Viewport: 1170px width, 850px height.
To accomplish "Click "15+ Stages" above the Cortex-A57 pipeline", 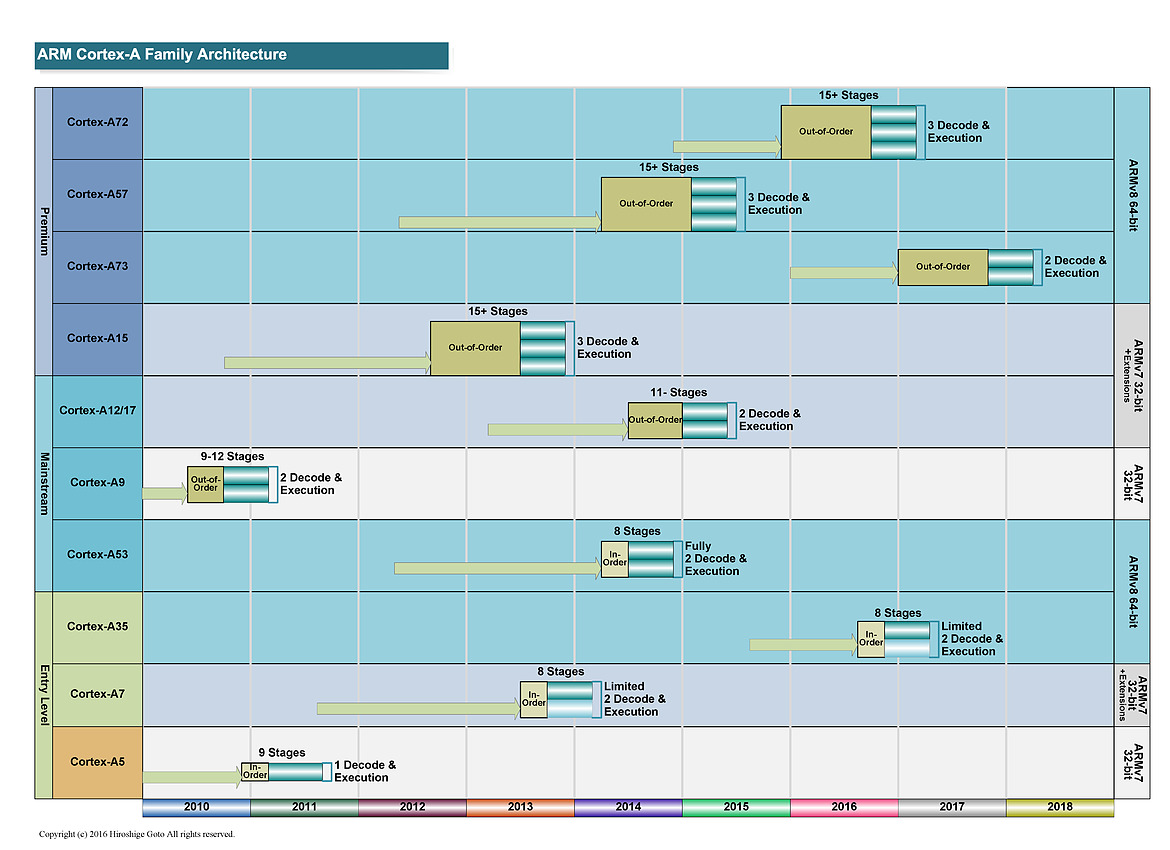I will [x=669, y=167].
